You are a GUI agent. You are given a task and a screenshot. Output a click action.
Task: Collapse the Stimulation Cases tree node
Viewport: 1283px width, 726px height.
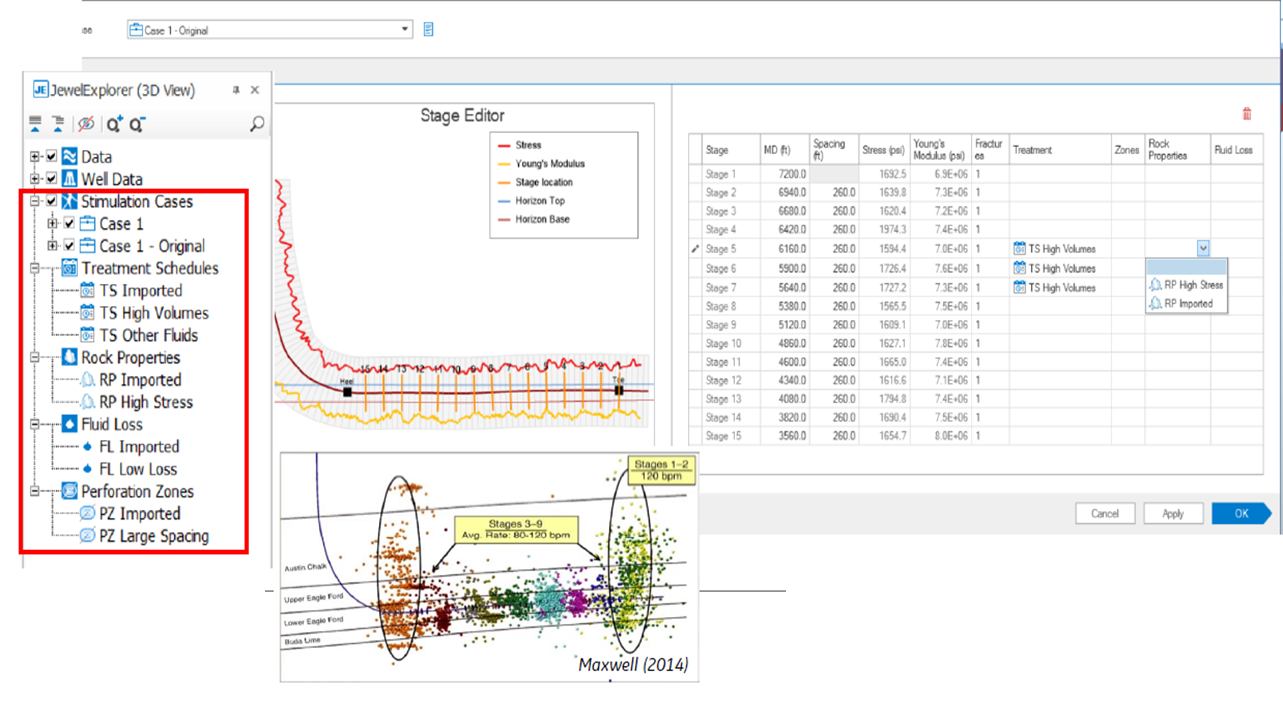36,202
